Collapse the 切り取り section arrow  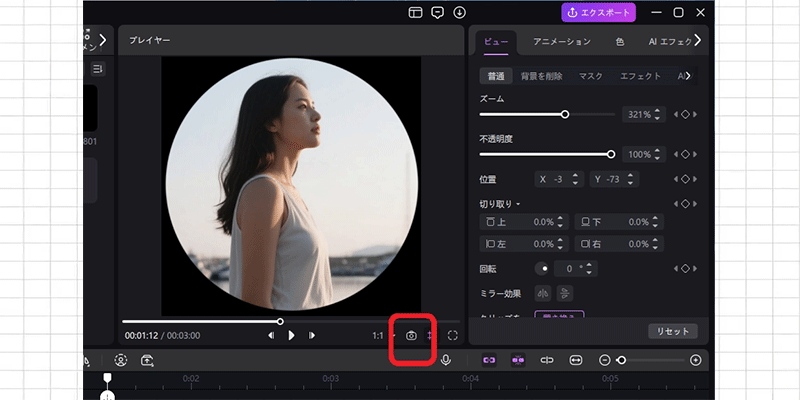[x=518, y=204]
